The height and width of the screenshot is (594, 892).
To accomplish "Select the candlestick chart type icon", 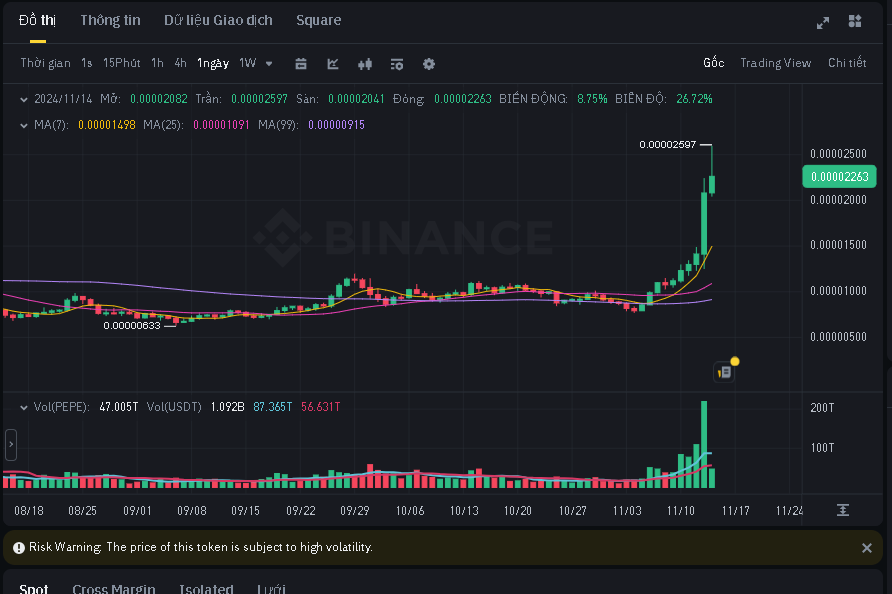I will (x=365, y=64).
